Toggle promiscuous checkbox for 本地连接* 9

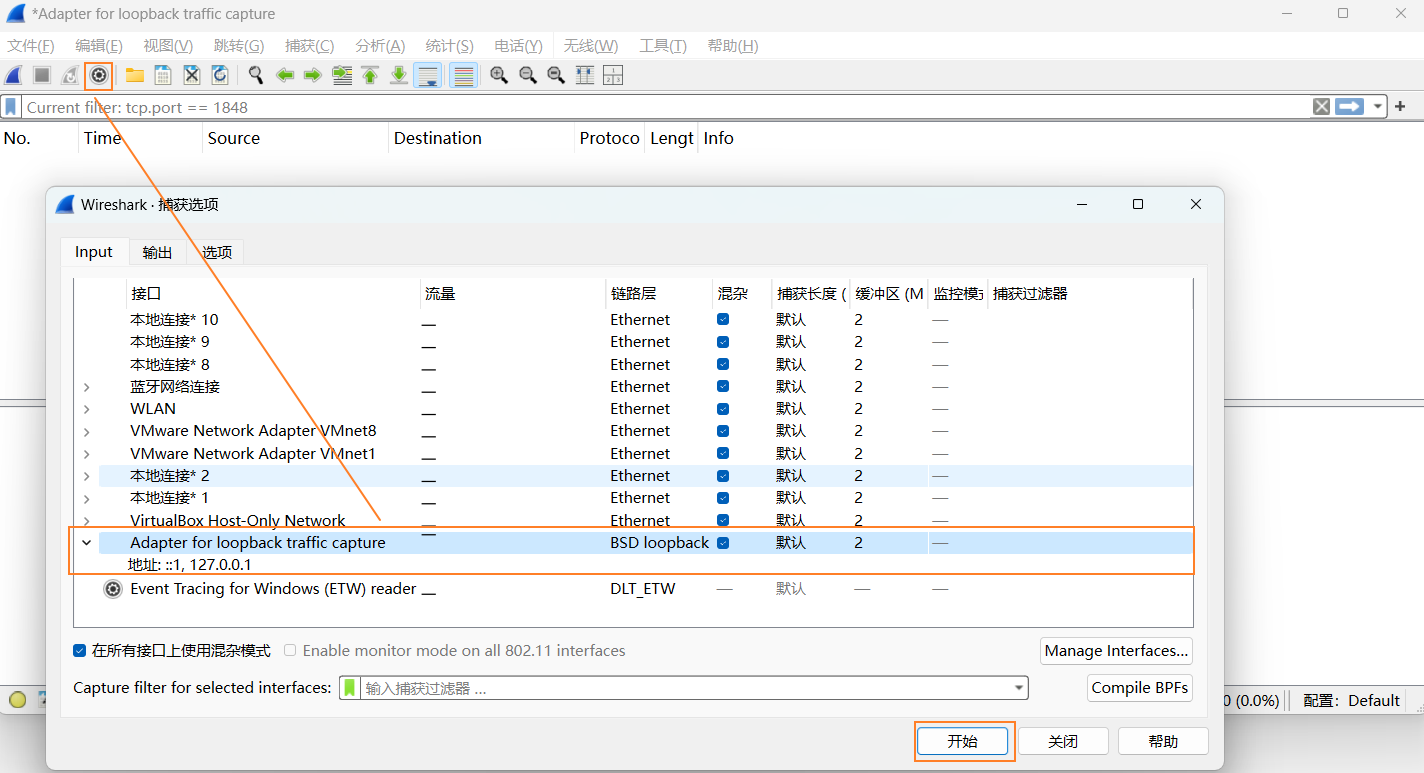(723, 342)
